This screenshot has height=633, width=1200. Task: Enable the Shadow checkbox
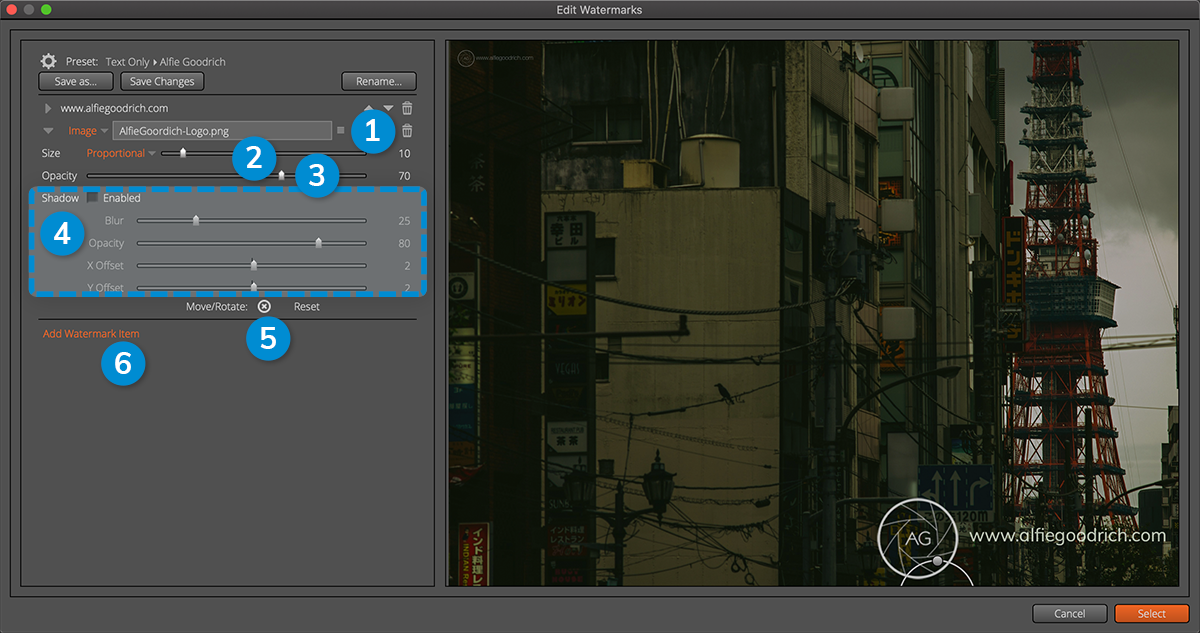pos(93,198)
